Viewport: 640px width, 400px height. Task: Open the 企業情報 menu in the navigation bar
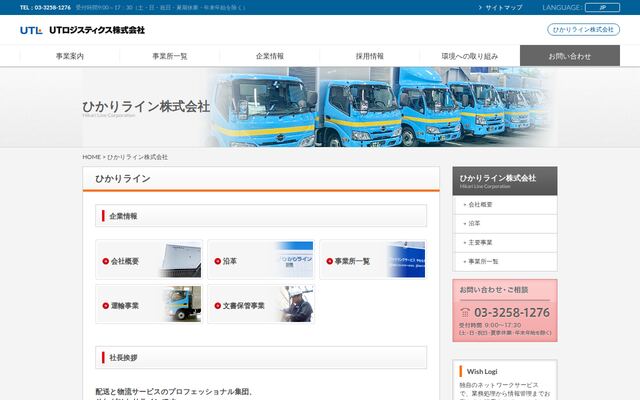pos(270,56)
